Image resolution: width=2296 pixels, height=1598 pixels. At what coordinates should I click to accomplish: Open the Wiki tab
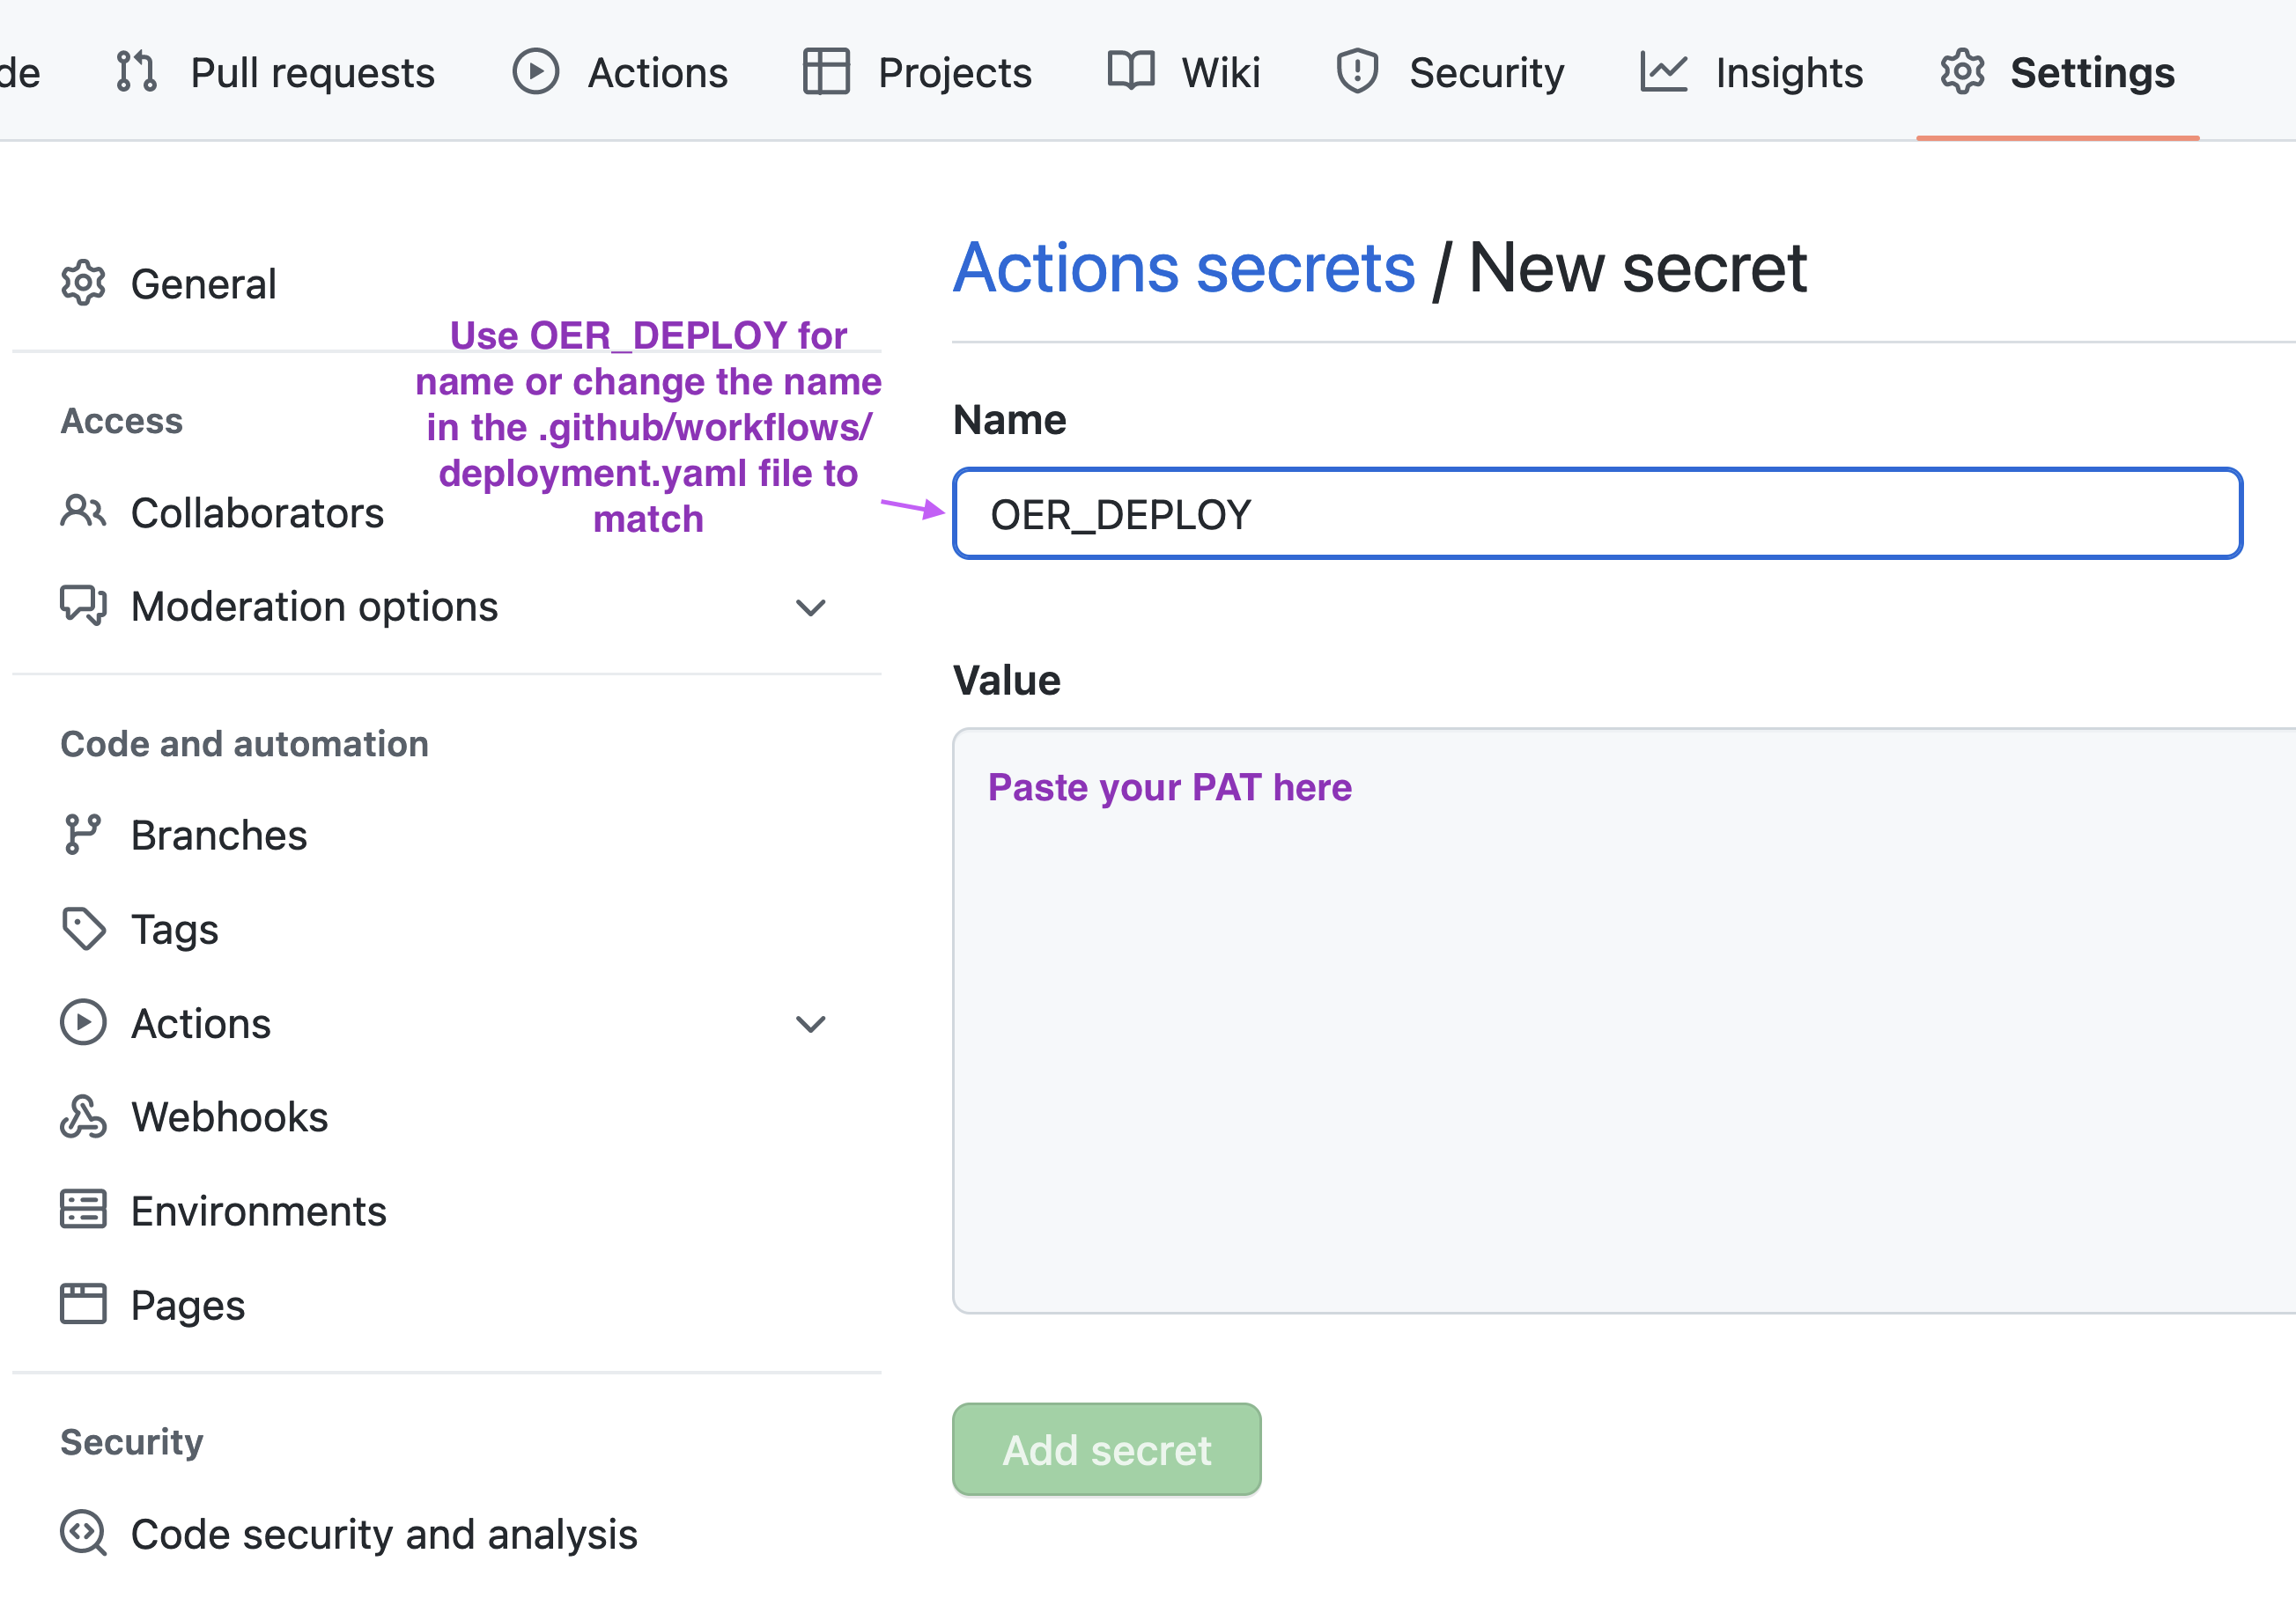[1184, 73]
